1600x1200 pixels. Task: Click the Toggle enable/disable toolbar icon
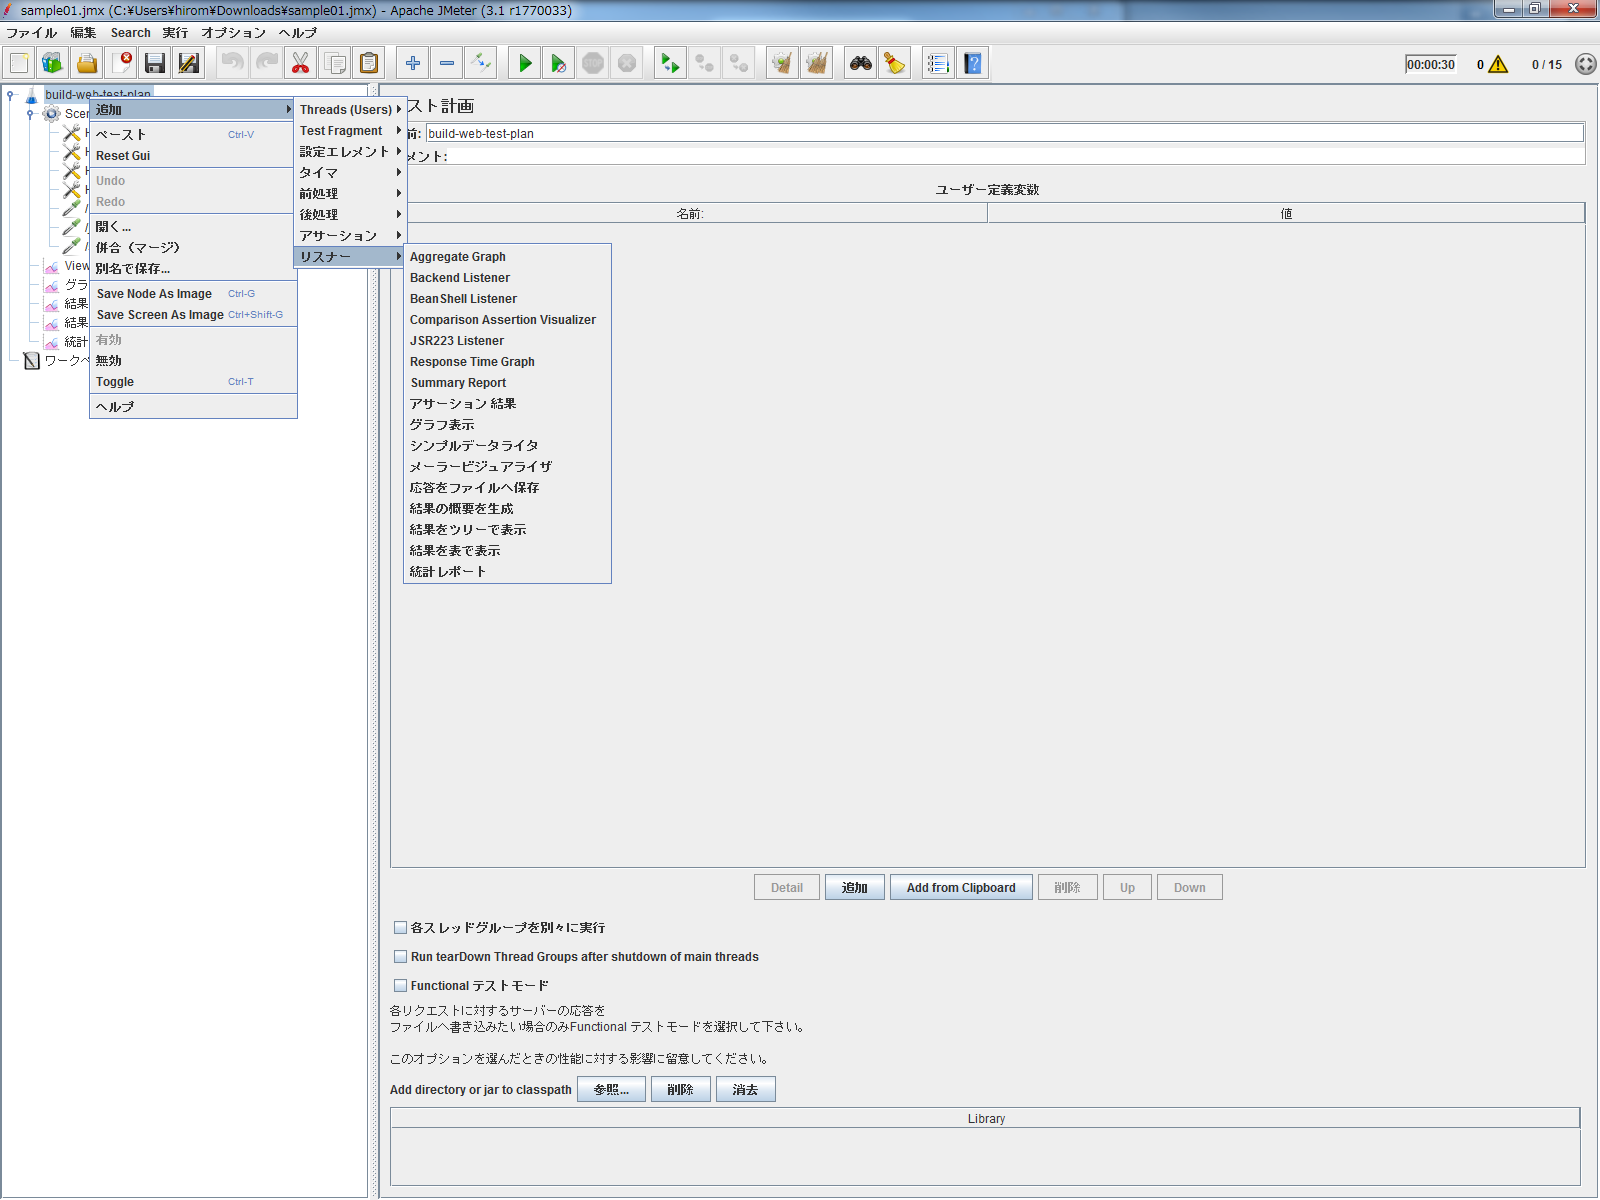click(481, 63)
